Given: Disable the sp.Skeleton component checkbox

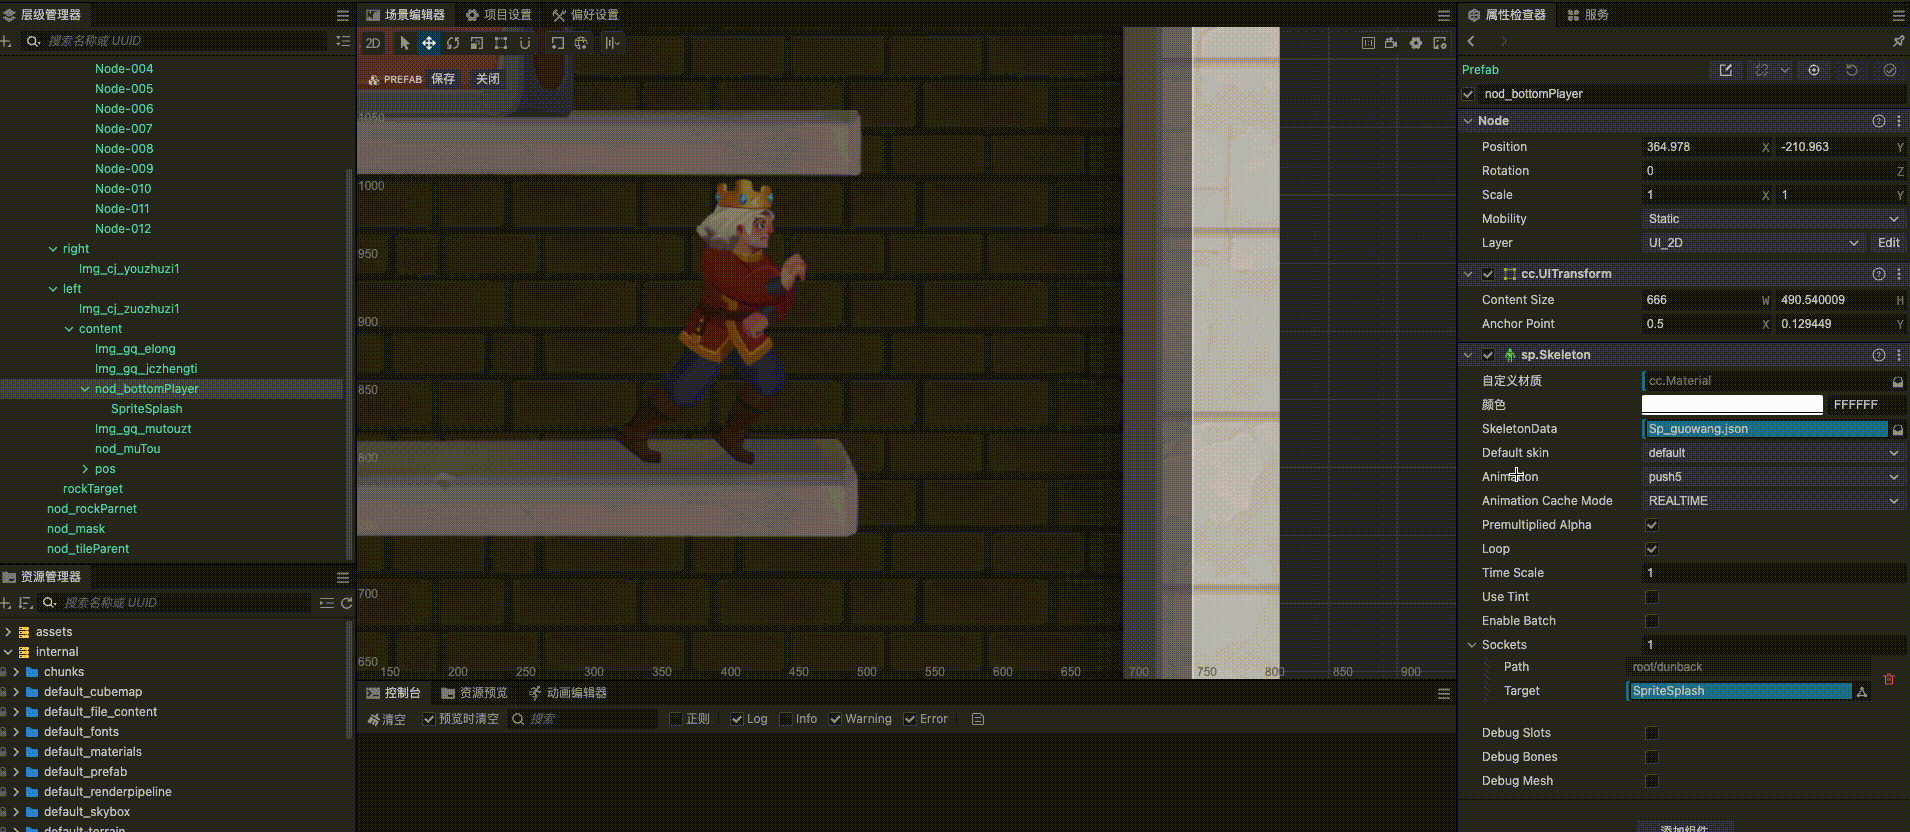Looking at the screenshot, I should tap(1488, 355).
